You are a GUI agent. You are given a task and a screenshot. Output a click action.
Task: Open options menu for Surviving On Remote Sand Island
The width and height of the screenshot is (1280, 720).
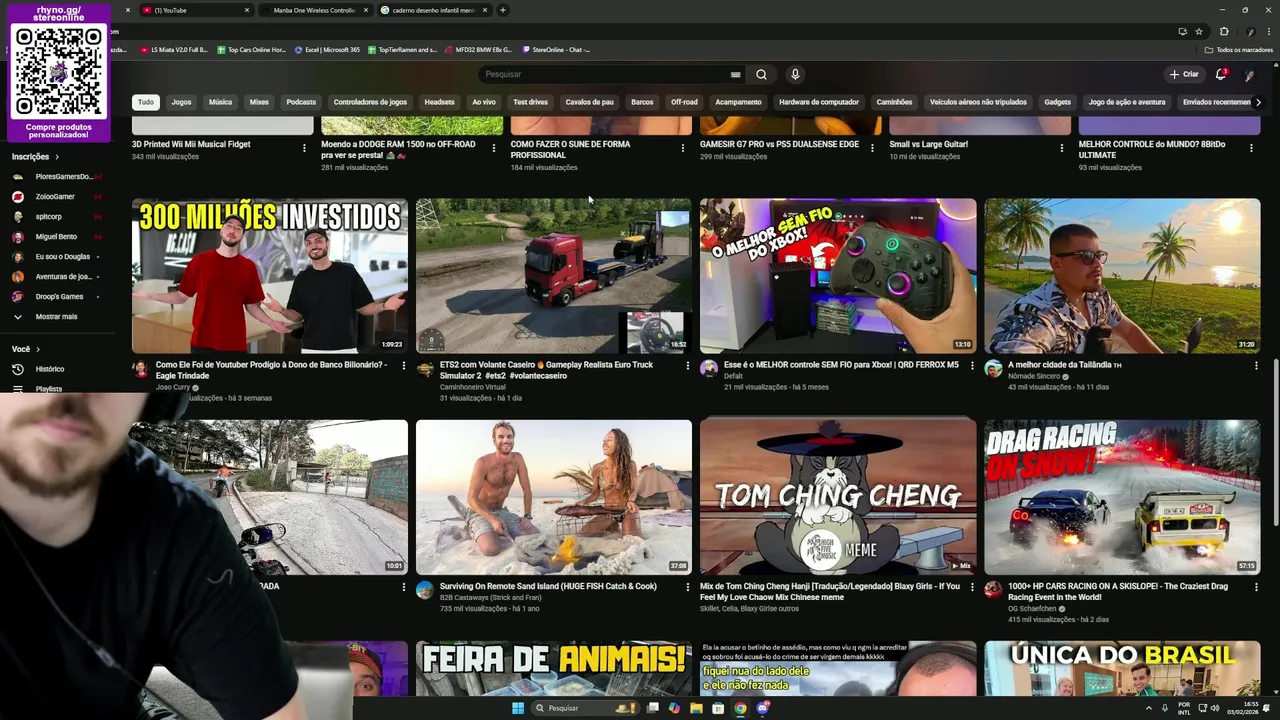pos(687,588)
